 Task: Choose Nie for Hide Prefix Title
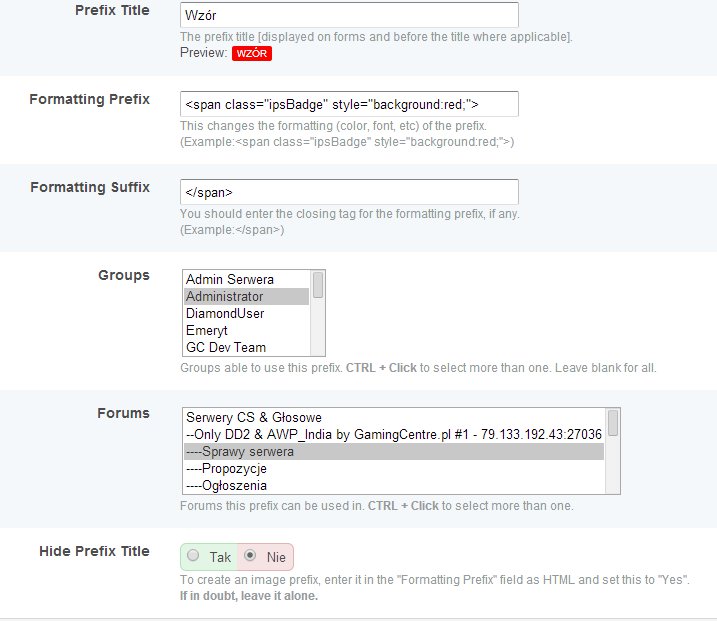click(250, 556)
